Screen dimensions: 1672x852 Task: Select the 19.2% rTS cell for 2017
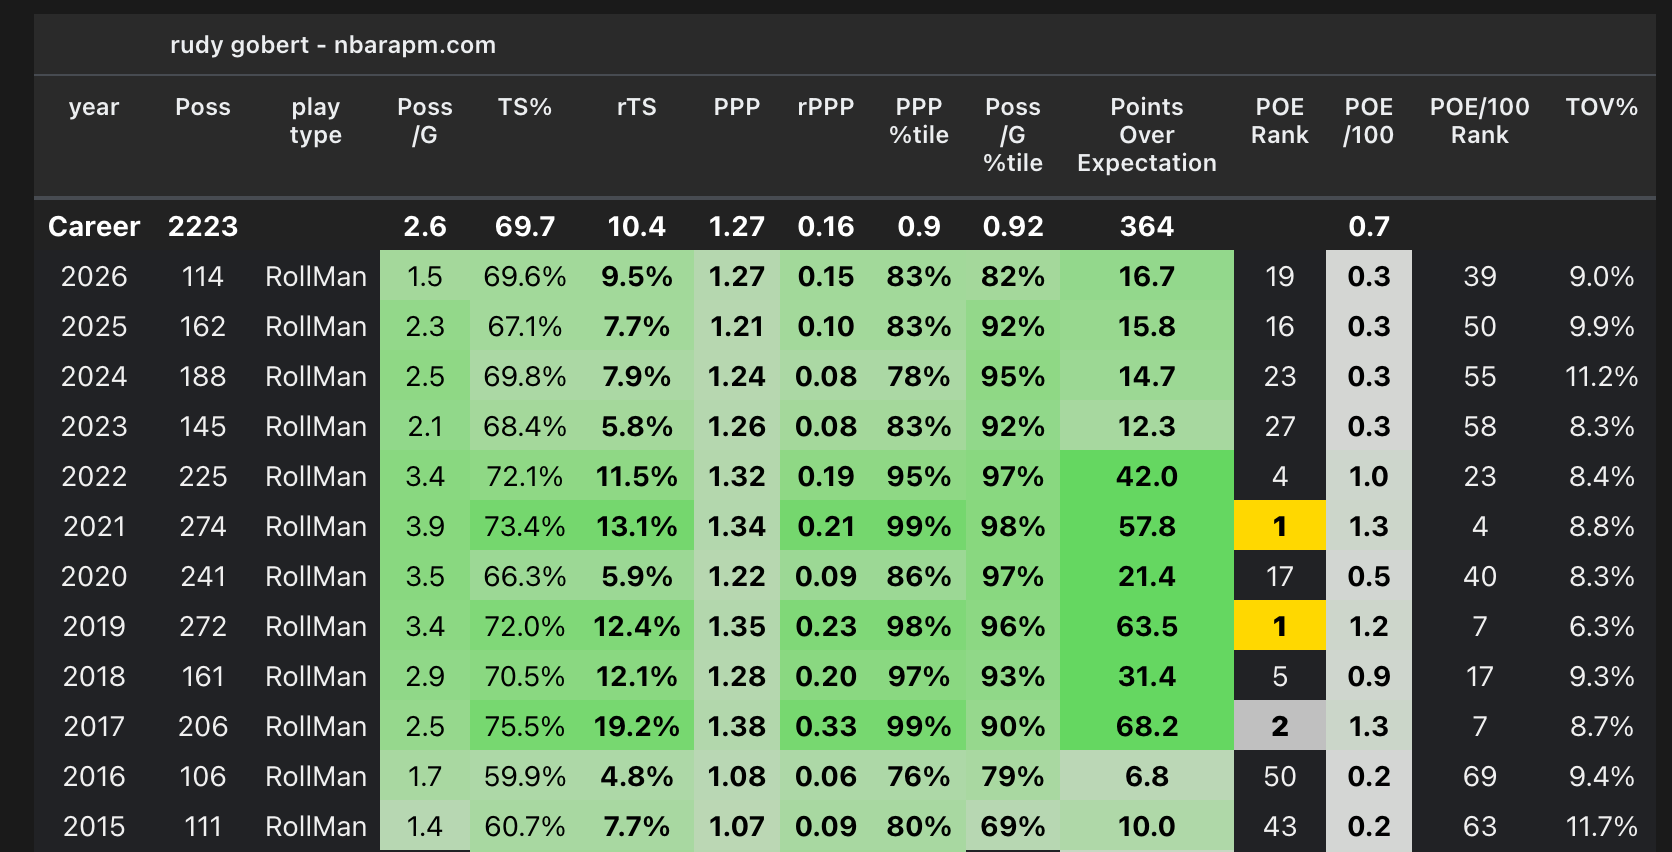point(637,726)
